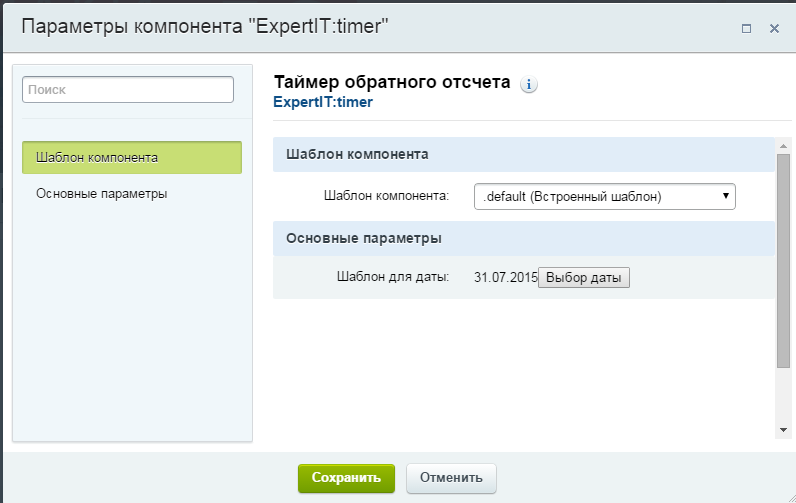The width and height of the screenshot is (796, 503).
Task: Maximize the component parameters dialog
Action: tap(746, 29)
